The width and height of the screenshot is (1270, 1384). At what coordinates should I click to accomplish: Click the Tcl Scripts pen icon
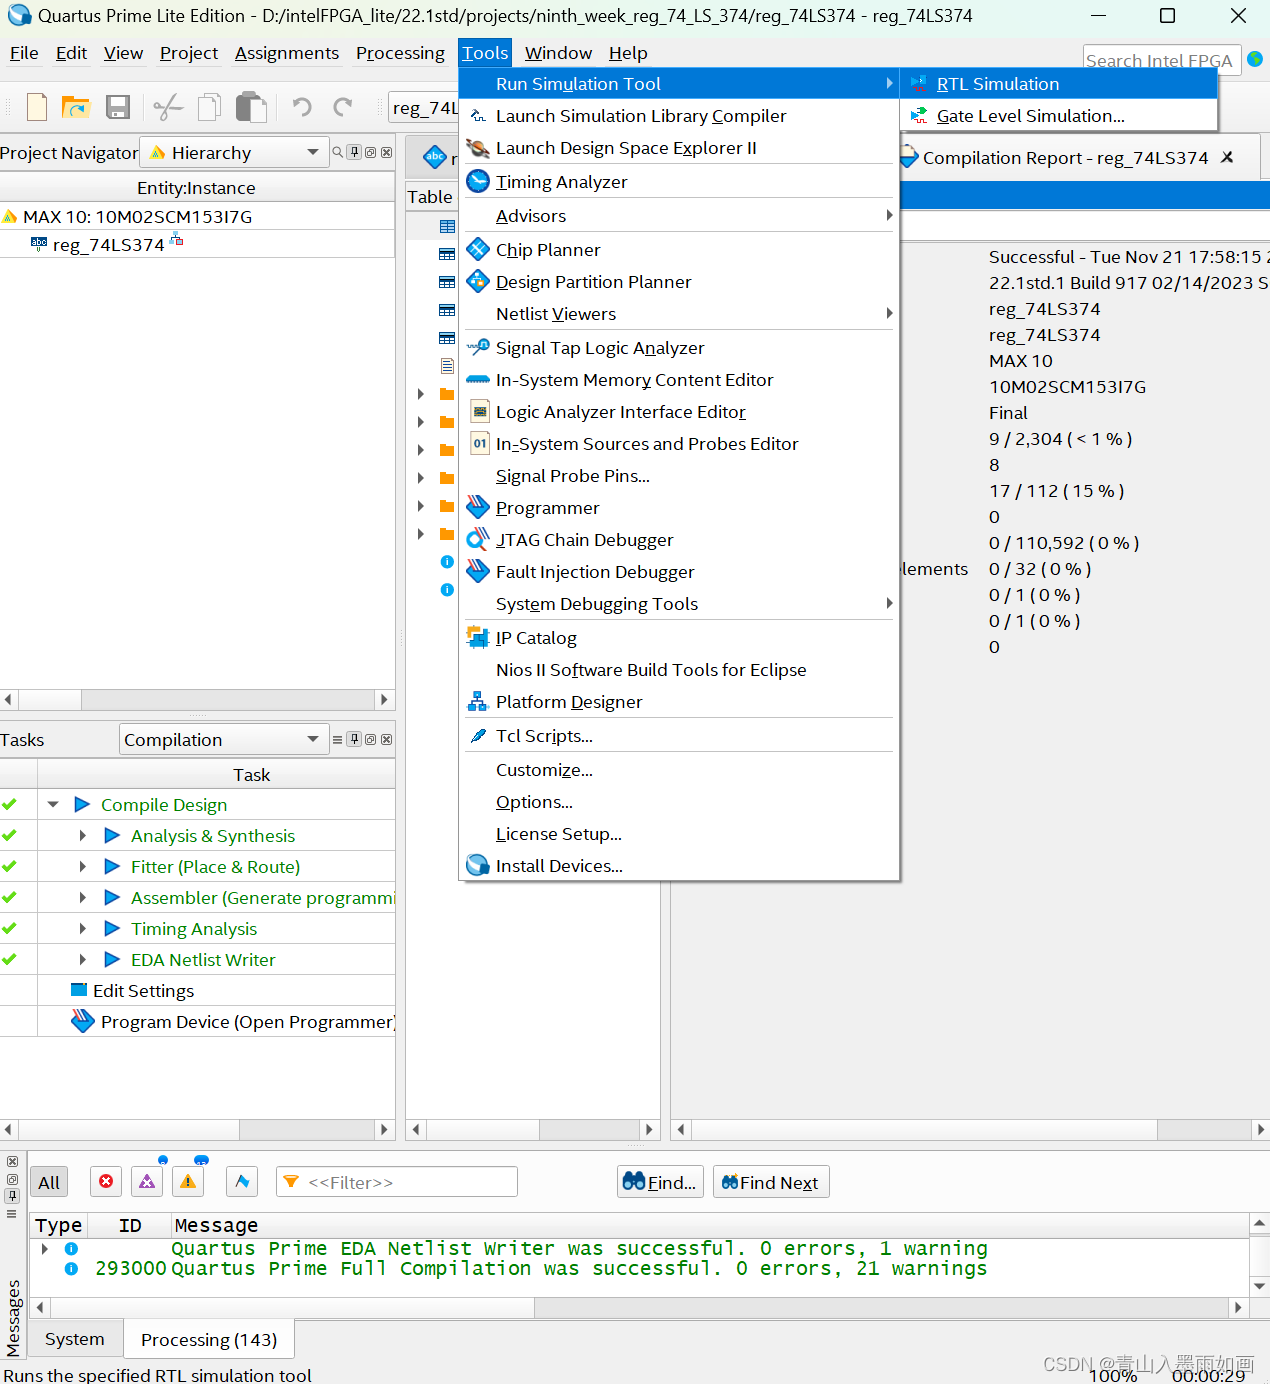click(479, 736)
